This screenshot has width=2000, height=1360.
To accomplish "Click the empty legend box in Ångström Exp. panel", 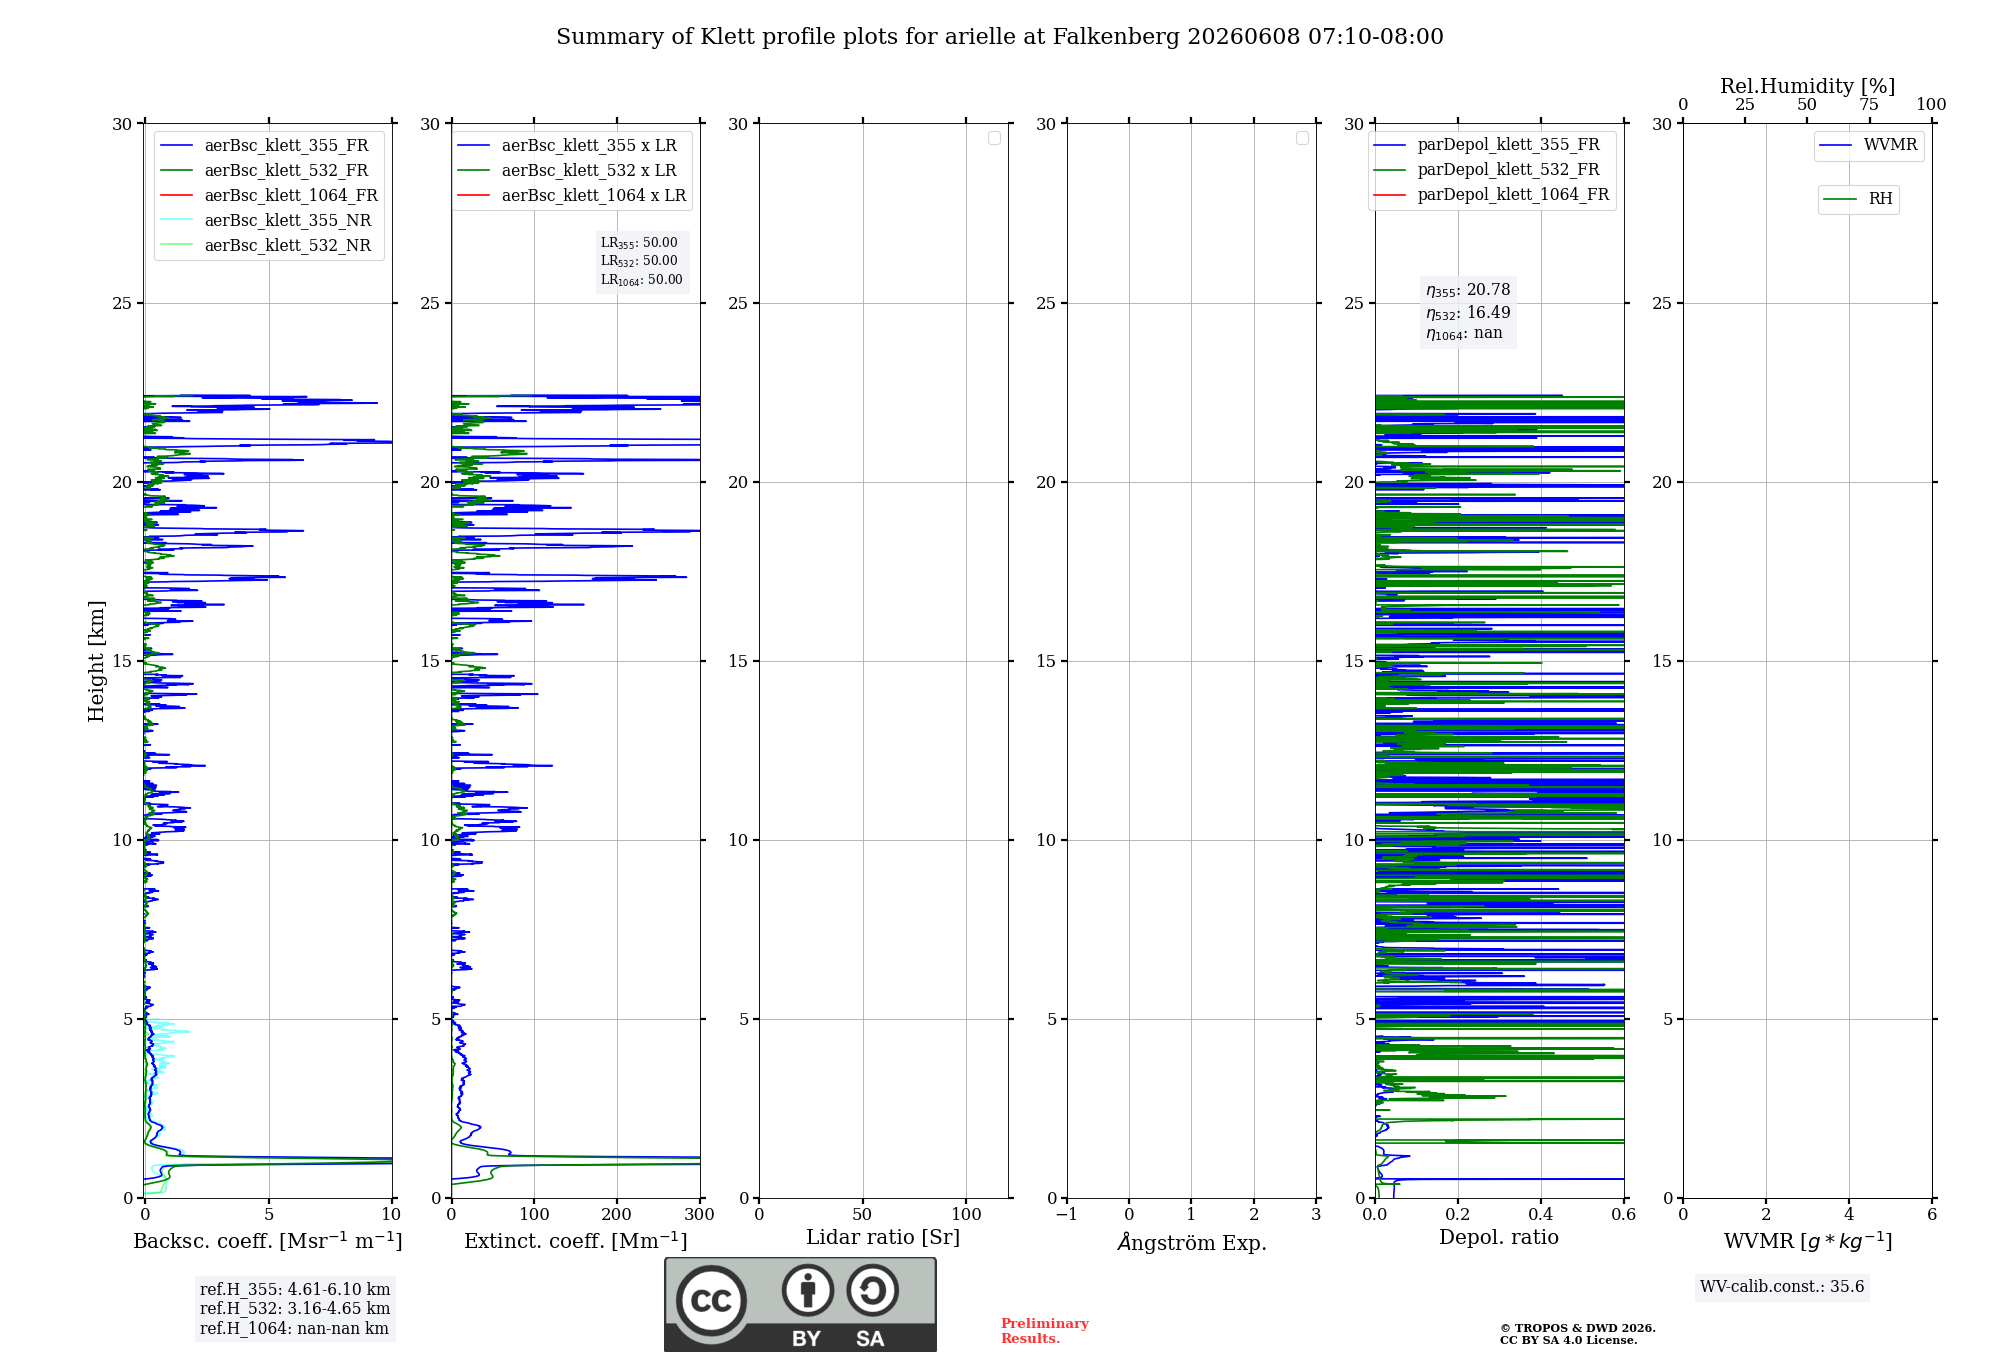I will coord(1302,138).
